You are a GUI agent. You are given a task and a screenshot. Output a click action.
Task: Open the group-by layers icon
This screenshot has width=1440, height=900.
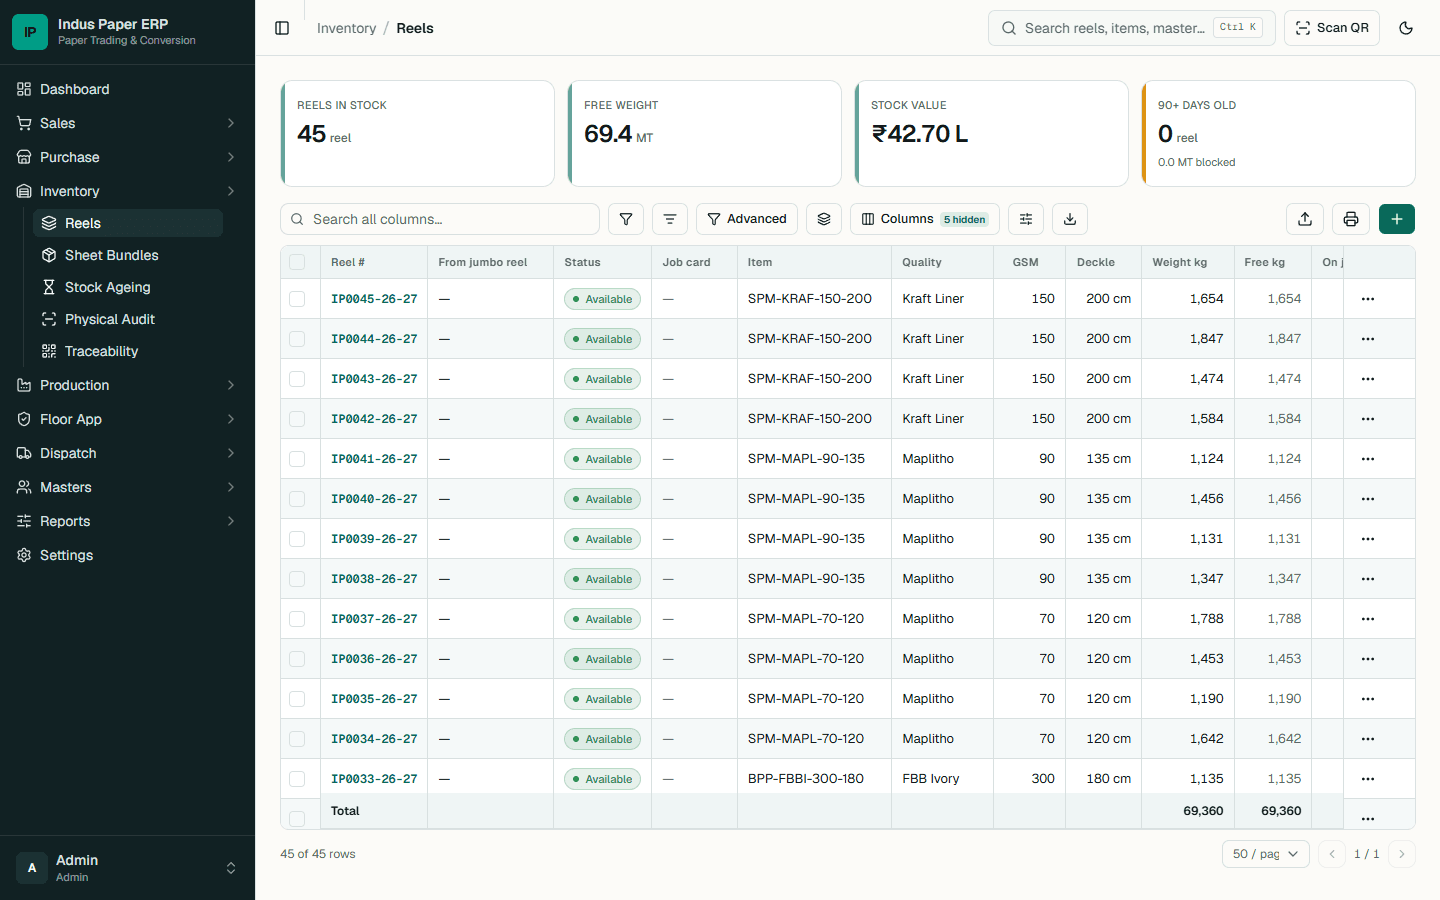click(x=824, y=219)
